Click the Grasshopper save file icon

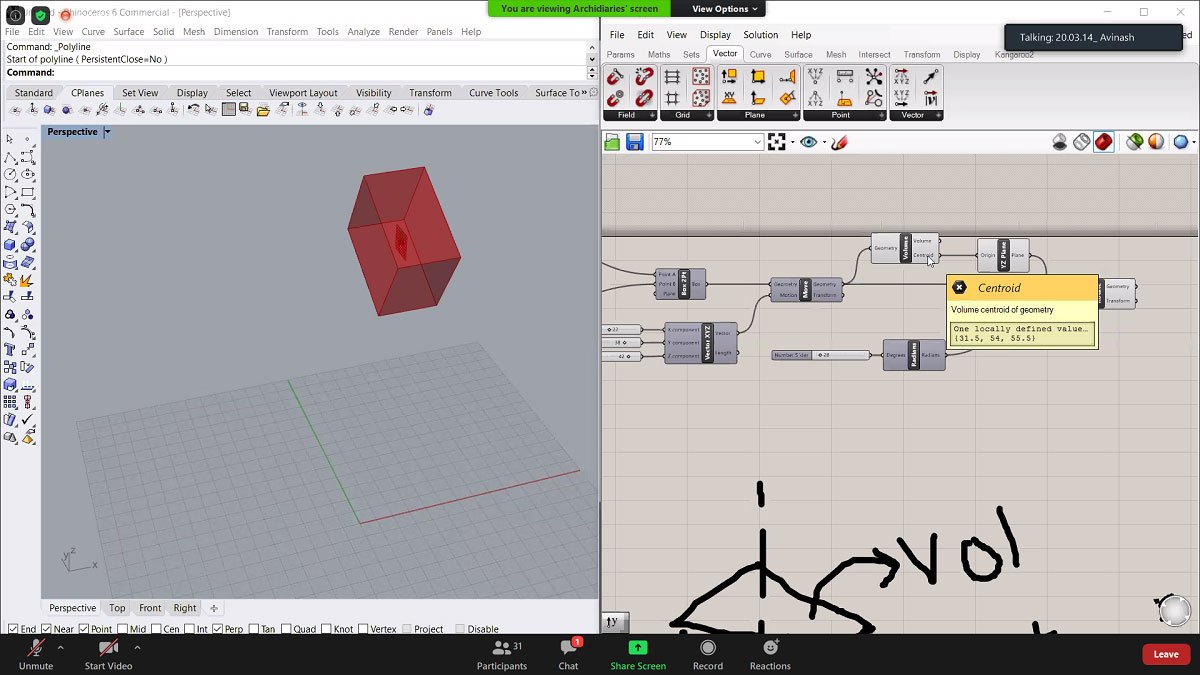coord(634,142)
